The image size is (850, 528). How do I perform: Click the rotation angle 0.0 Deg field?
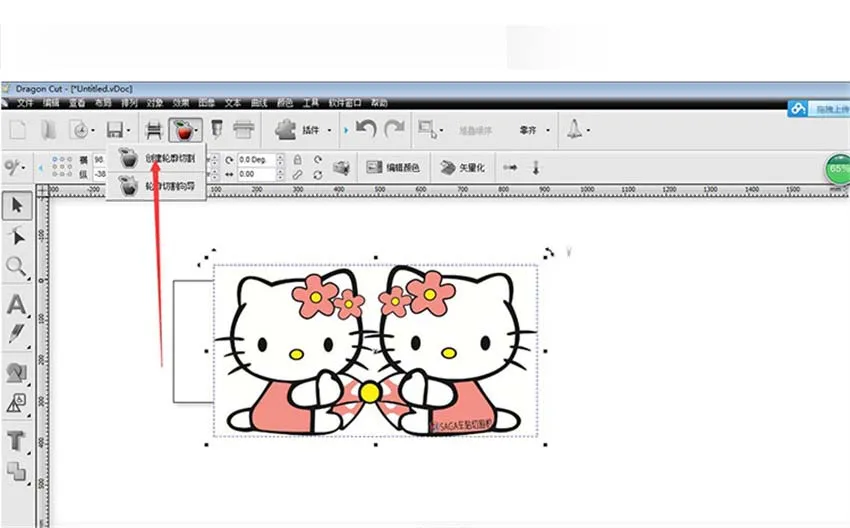tap(256, 160)
